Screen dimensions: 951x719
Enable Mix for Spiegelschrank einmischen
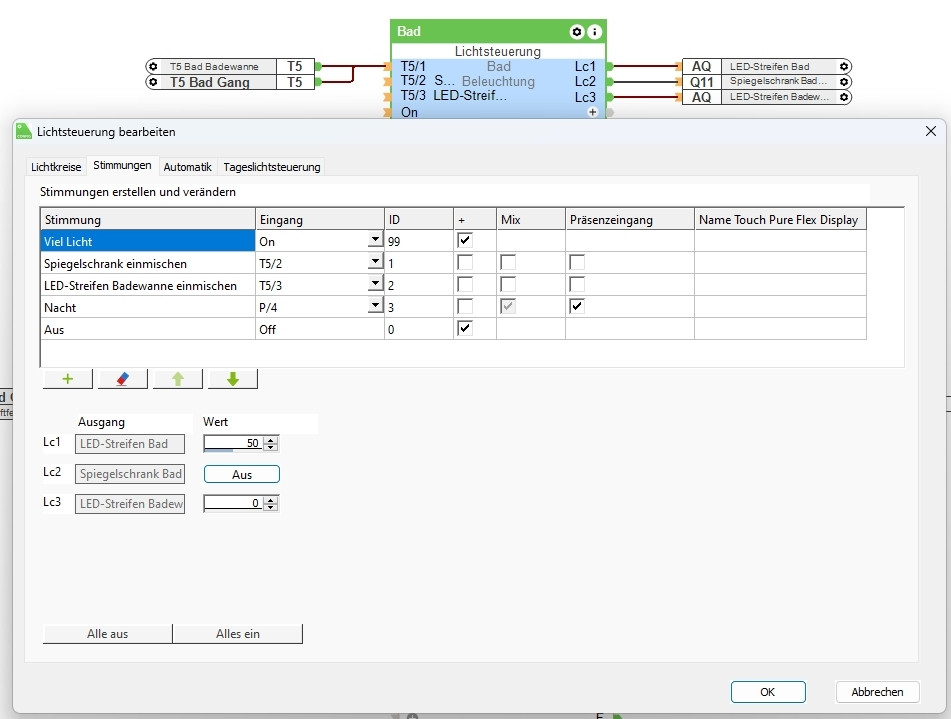tap(510, 262)
